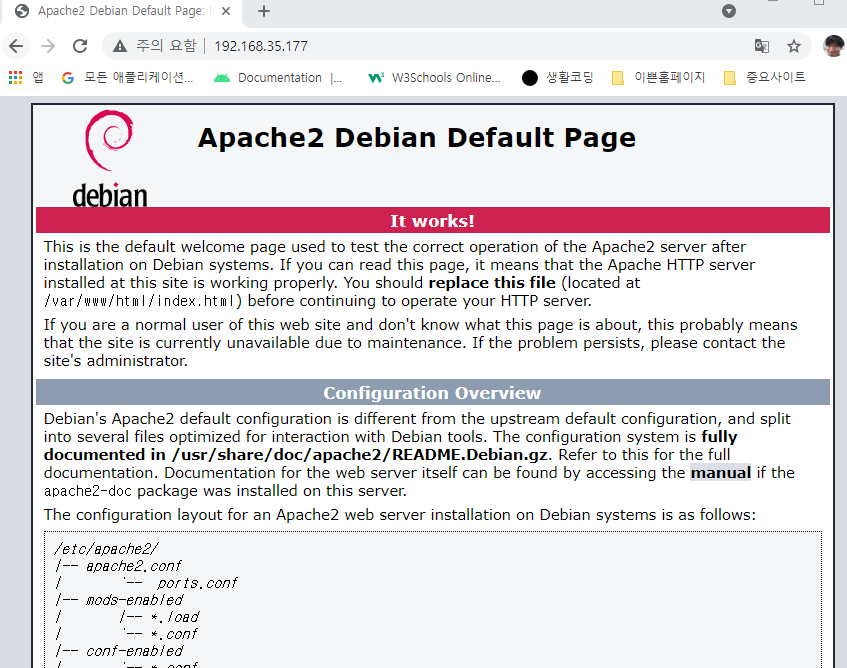Close the Apache2 Debian Default Page tab
The width and height of the screenshot is (847, 668).
(x=226, y=11)
